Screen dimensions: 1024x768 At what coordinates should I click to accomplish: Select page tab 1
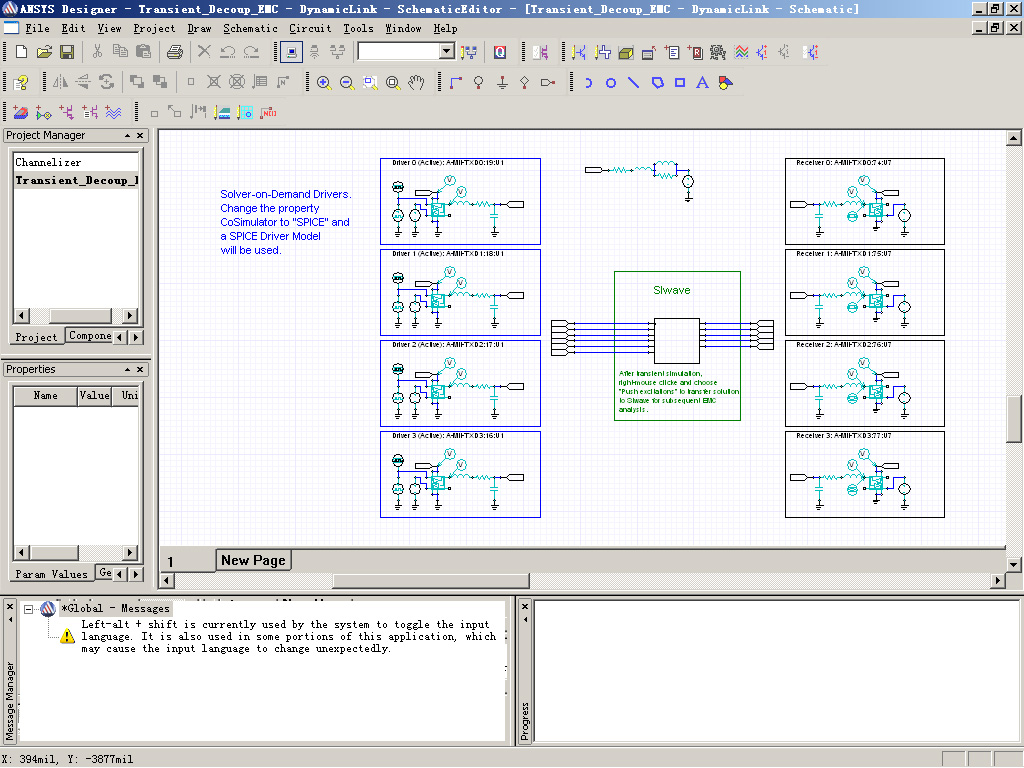[170, 562]
